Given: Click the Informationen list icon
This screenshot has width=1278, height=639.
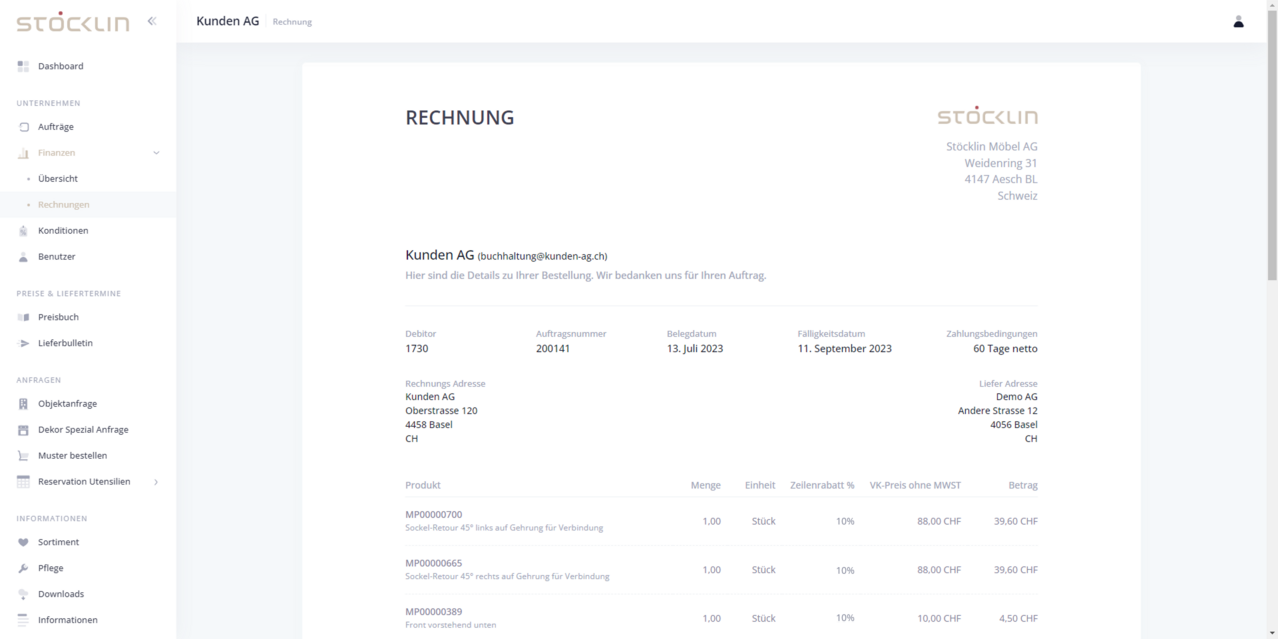Looking at the screenshot, I should coord(23,620).
